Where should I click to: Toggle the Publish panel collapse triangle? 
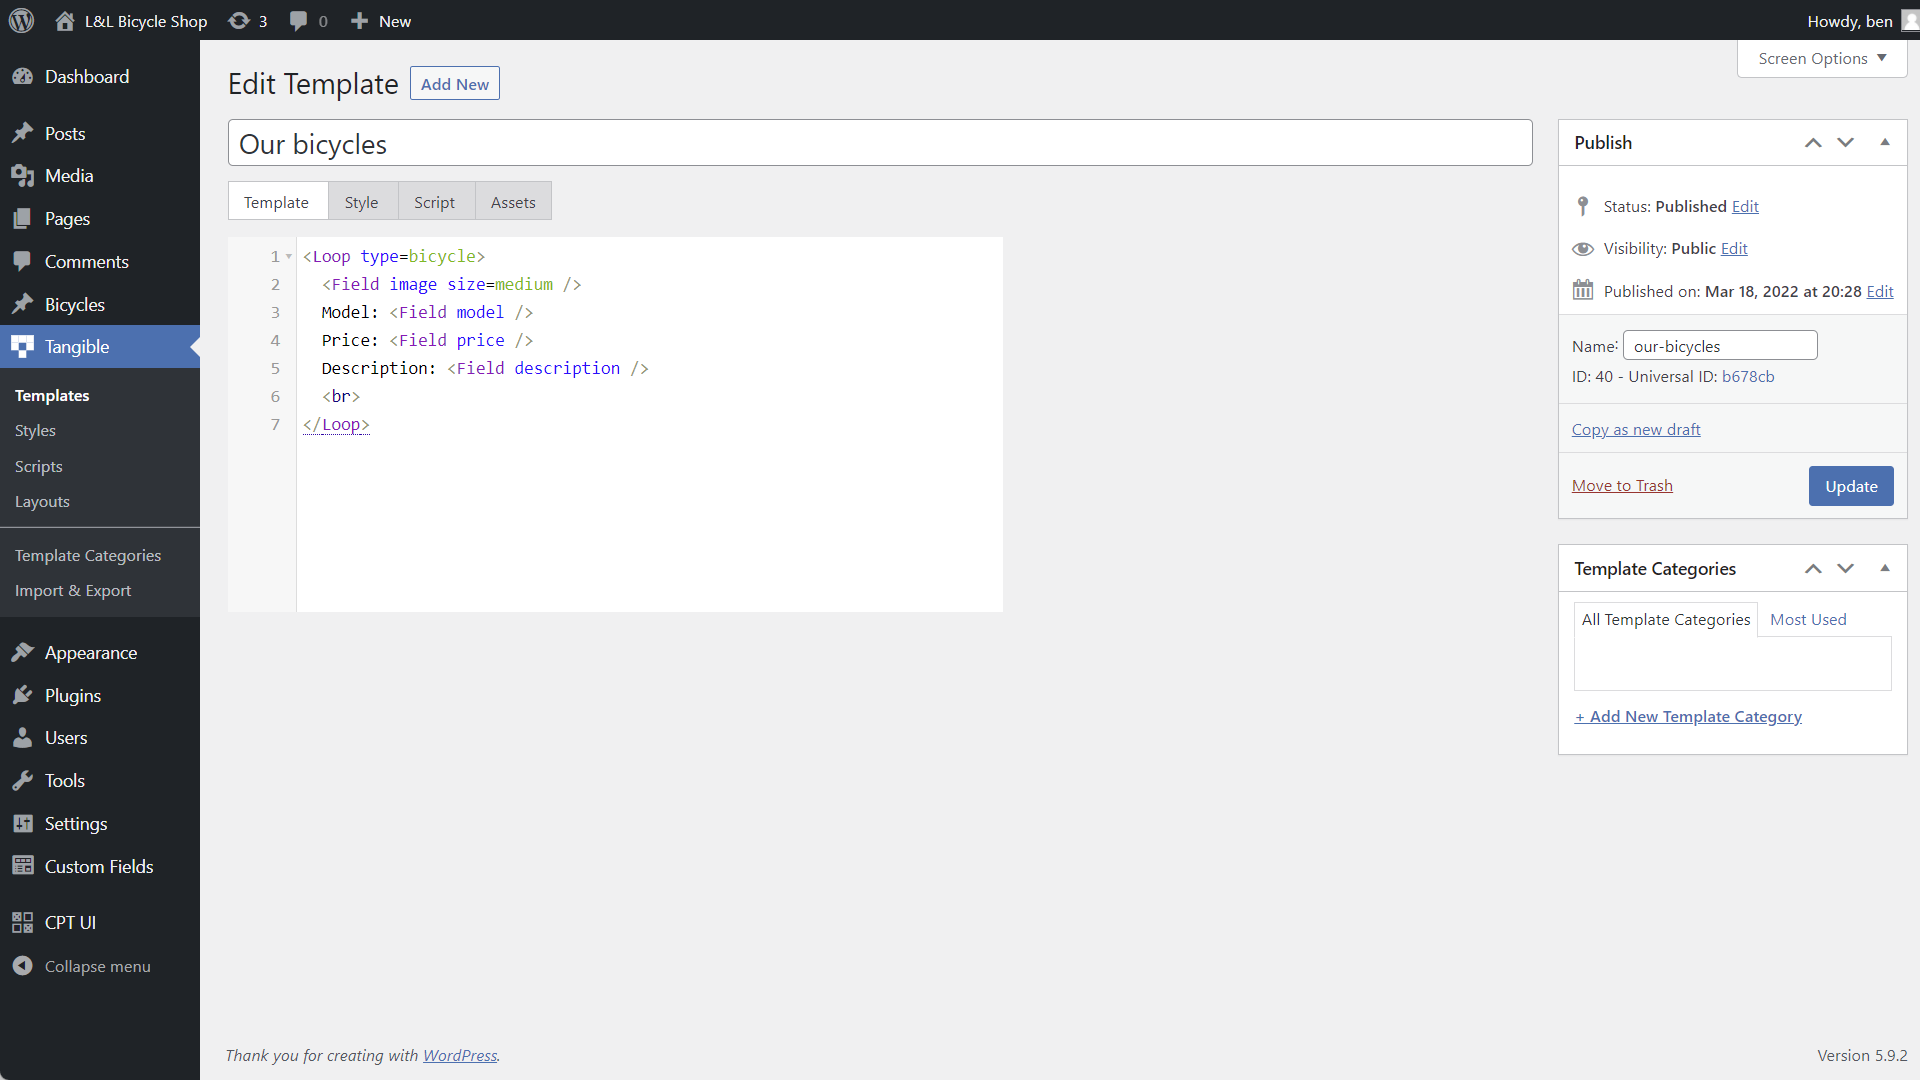tap(1885, 142)
